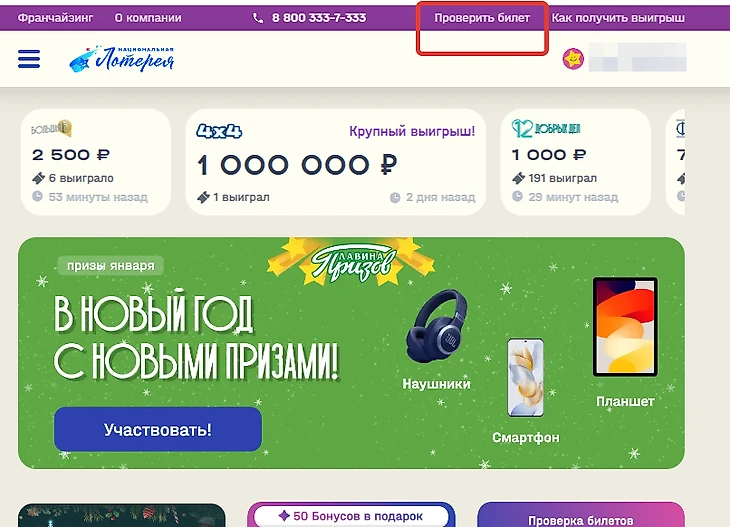The width and height of the screenshot is (730, 527).
Task: Click the phone handset icon
Action: pos(257,18)
